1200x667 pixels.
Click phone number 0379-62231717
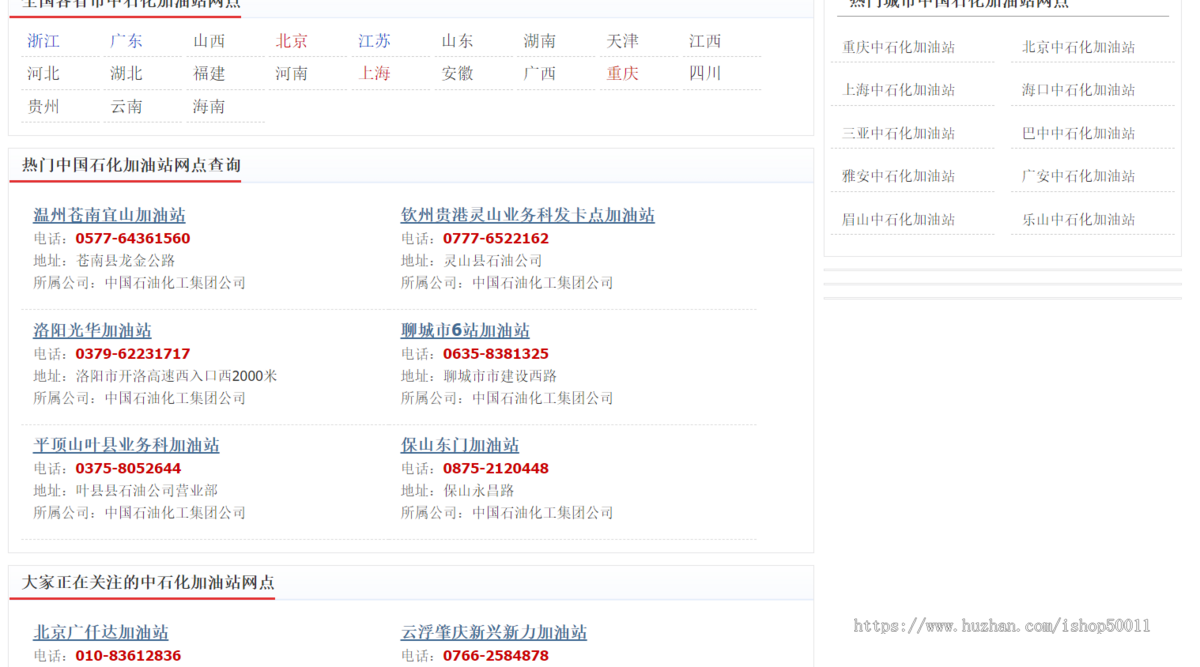(x=132, y=353)
